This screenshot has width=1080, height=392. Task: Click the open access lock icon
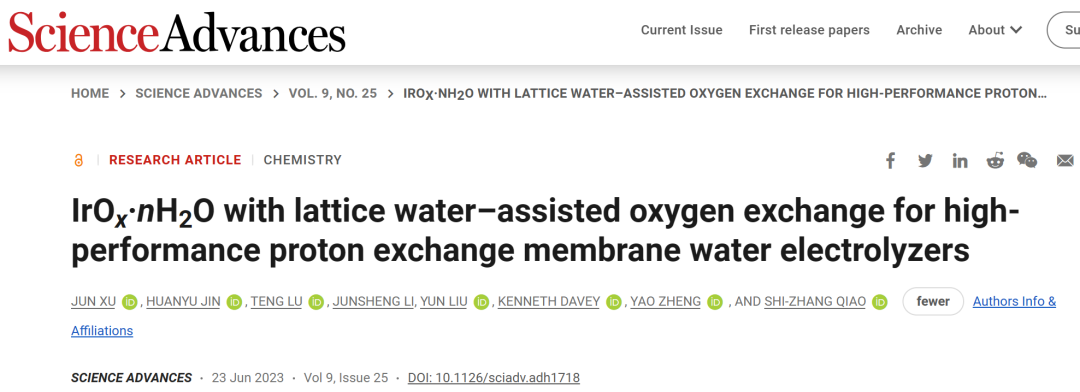pyautogui.click(x=79, y=161)
